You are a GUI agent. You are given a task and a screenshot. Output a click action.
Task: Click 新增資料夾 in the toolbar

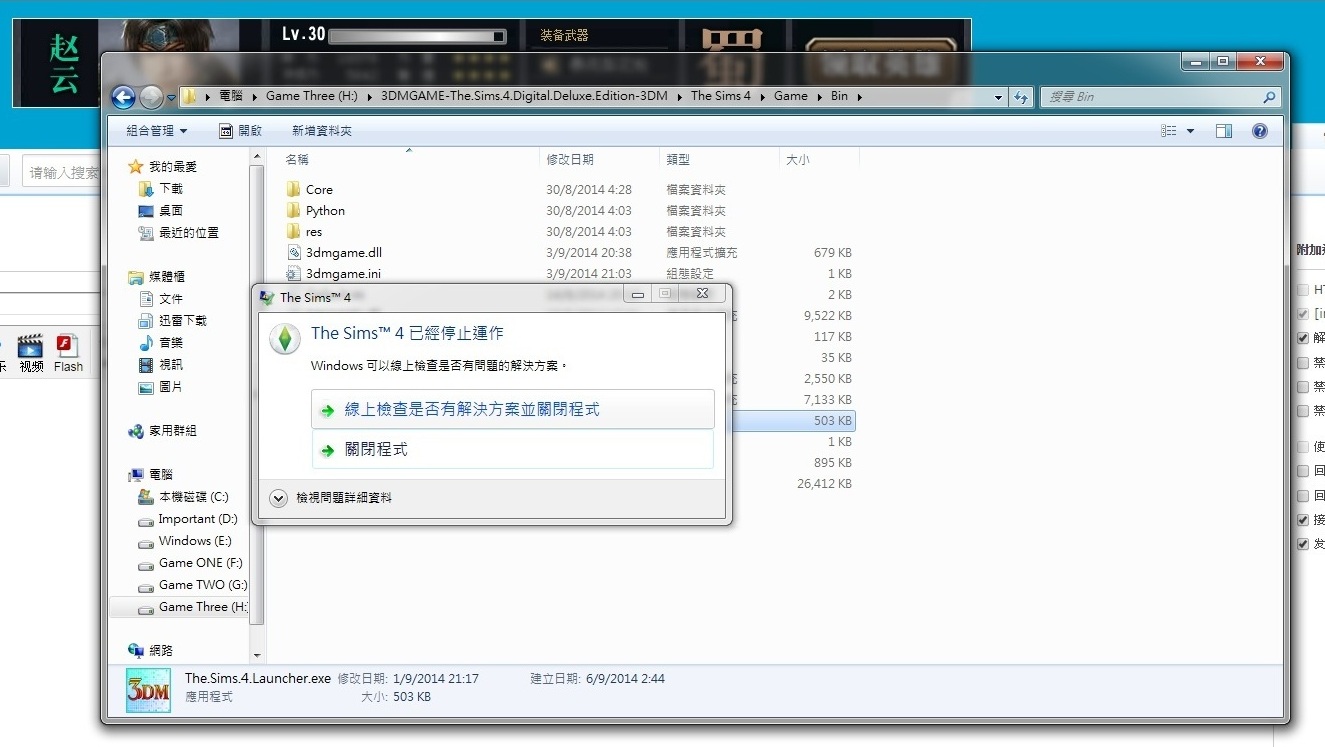click(322, 131)
